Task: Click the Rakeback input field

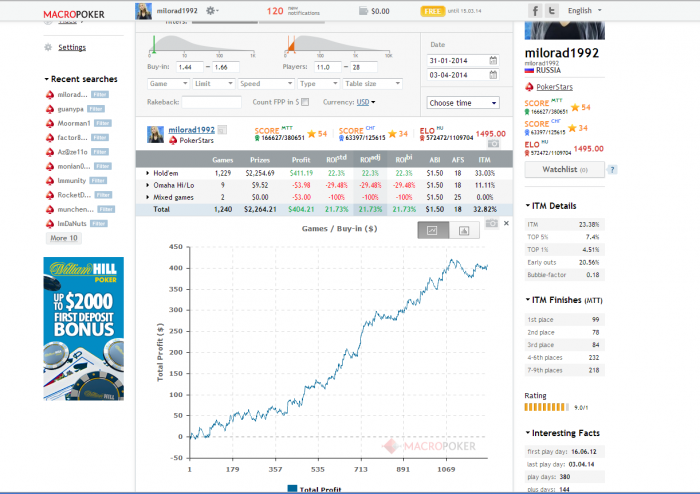Action: point(212,102)
